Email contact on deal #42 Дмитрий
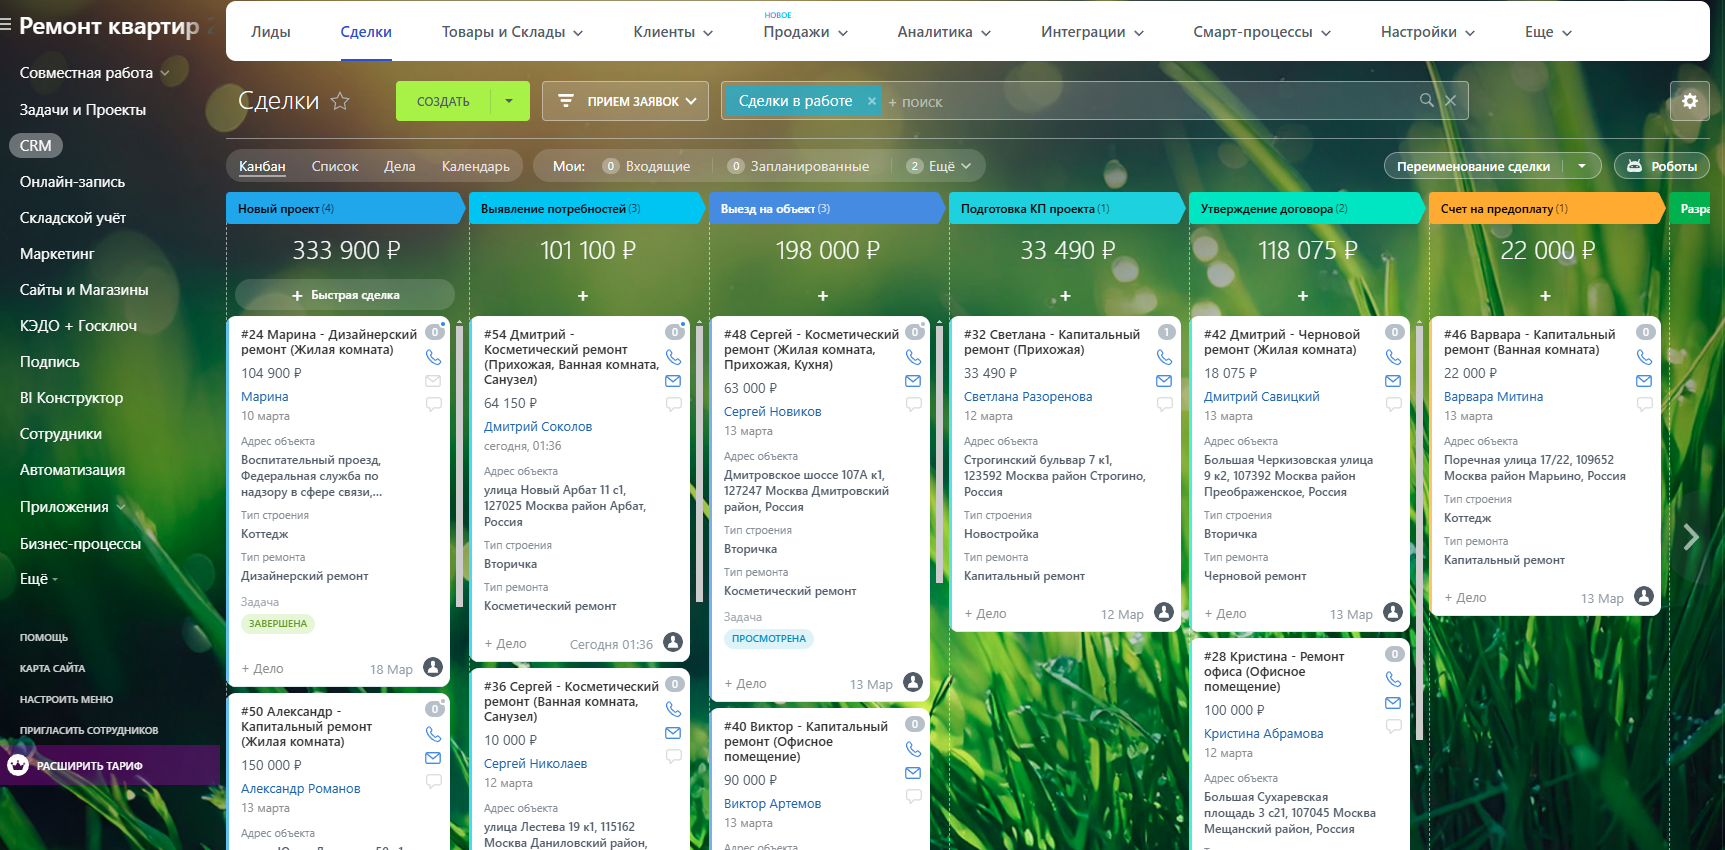Viewport: 1725px width, 850px height. pos(1393,381)
